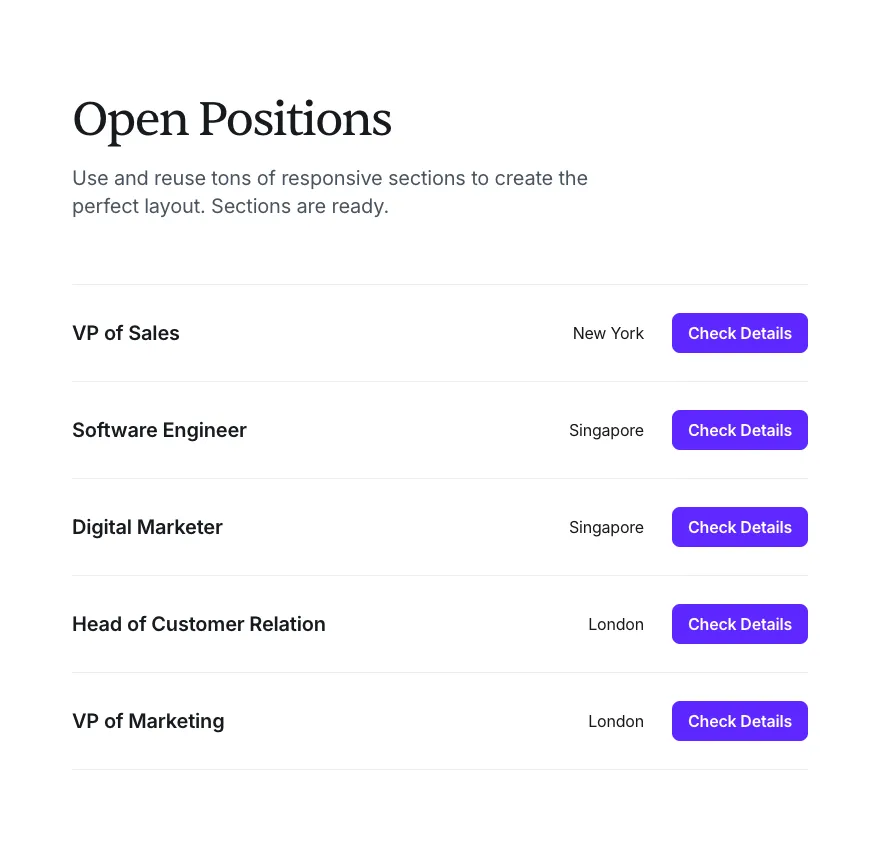
Task: Click the VP of Marketing title
Action: 148,721
